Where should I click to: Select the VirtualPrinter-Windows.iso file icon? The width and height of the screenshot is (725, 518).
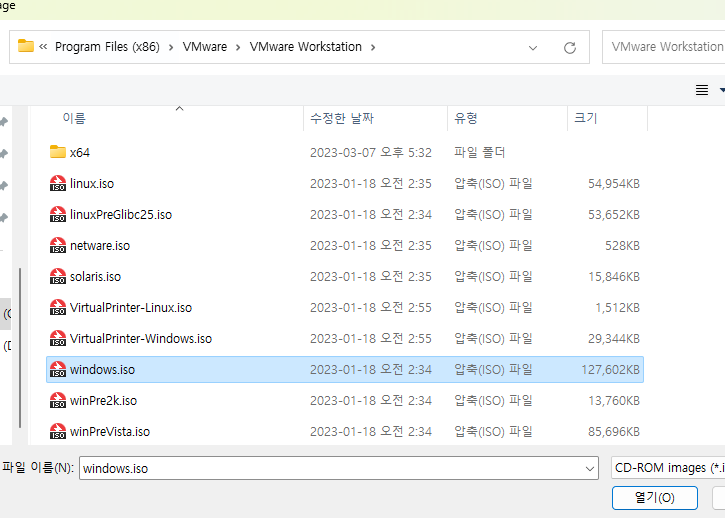[58, 338]
